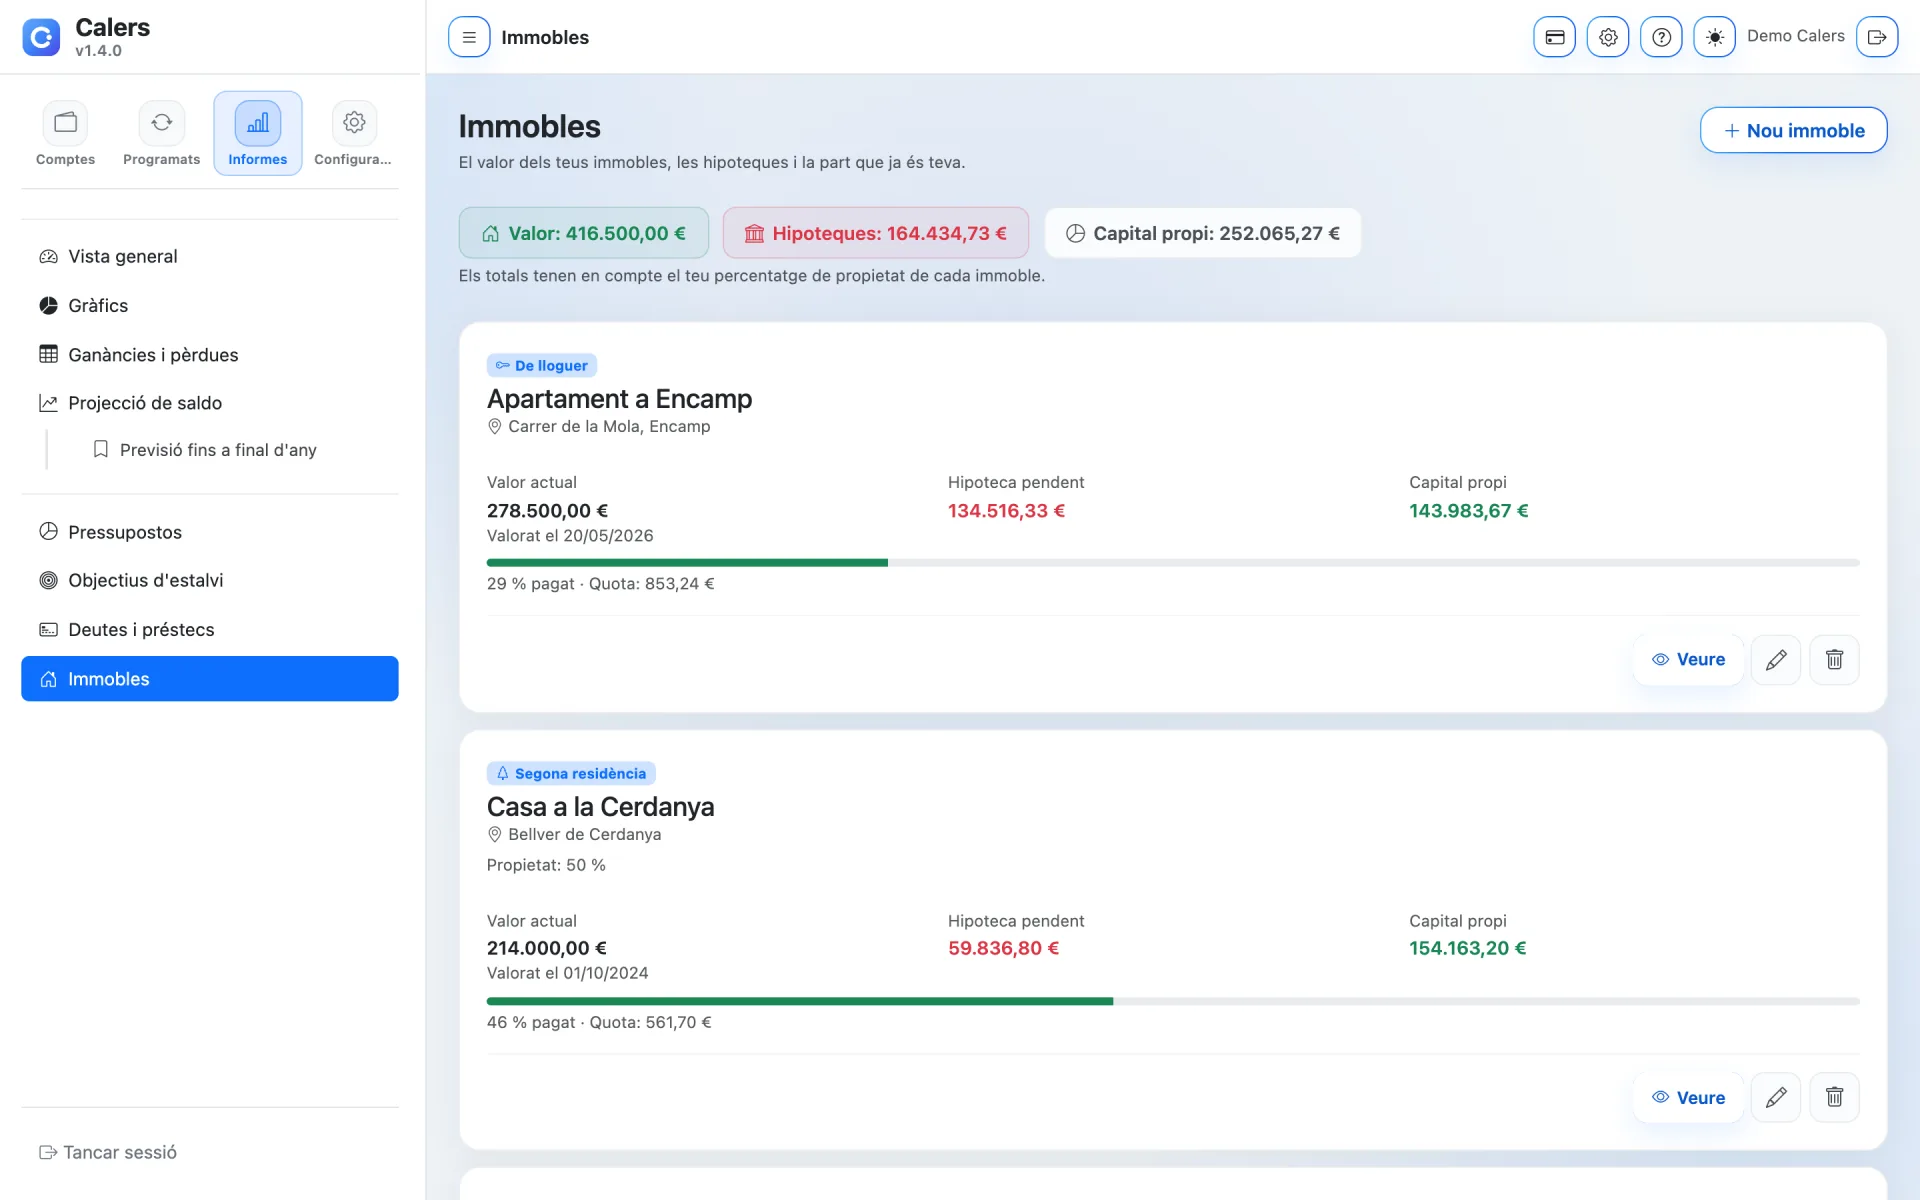Click Tancar sessió at sidebar bottom
Image resolution: width=1920 pixels, height=1200 pixels.
pyautogui.click(x=108, y=1152)
